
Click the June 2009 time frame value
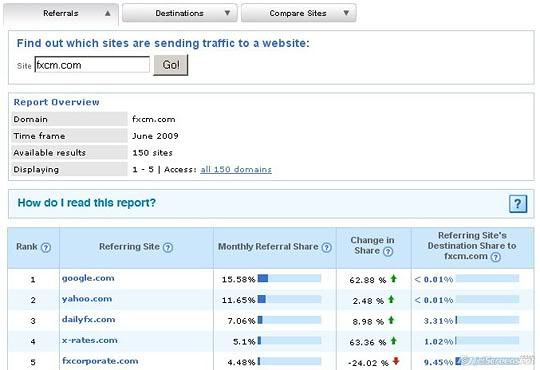[x=155, y=136]
